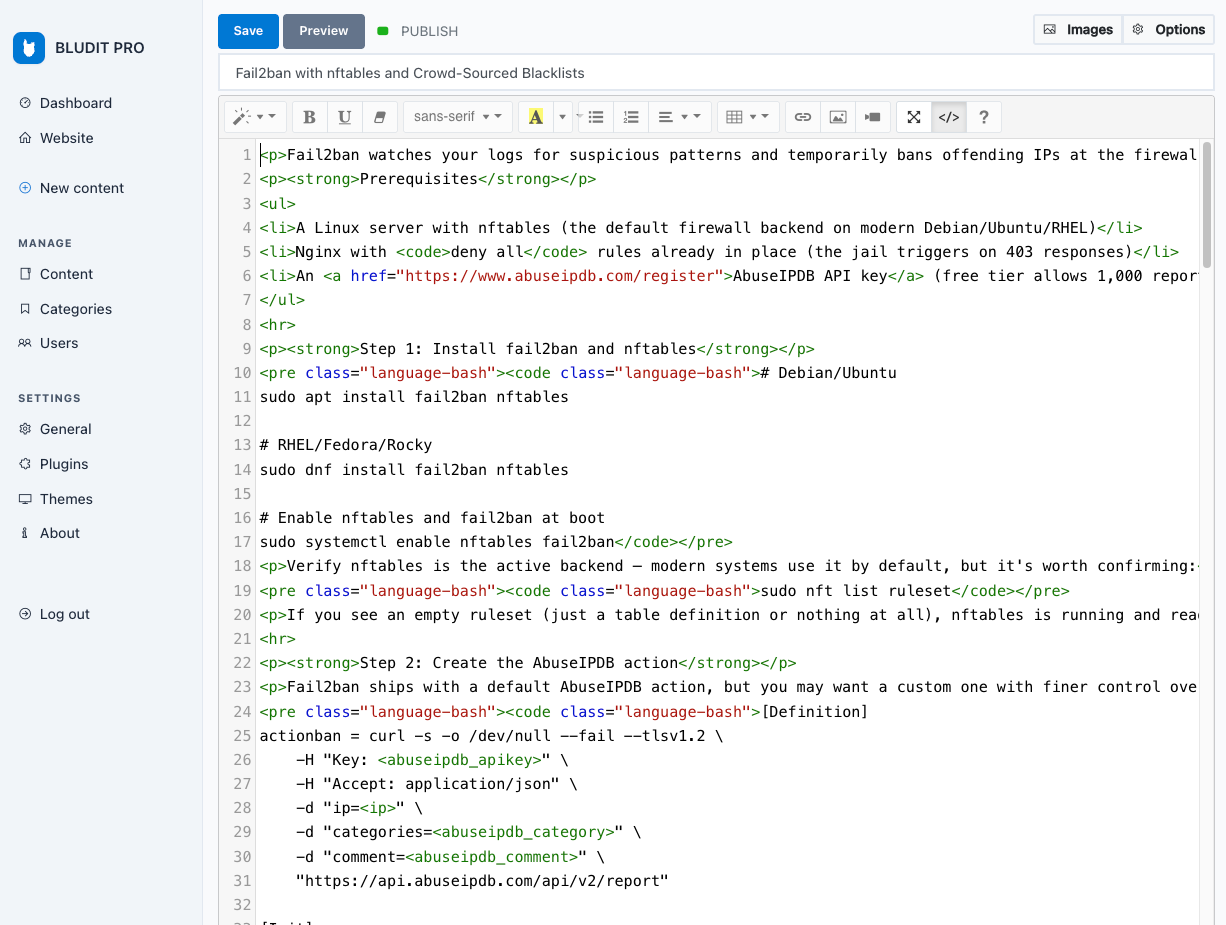Click line 11 'sudo apt install fail2ban nftables'
Viewport: 1226px width, 925px height.
point(414,397)
